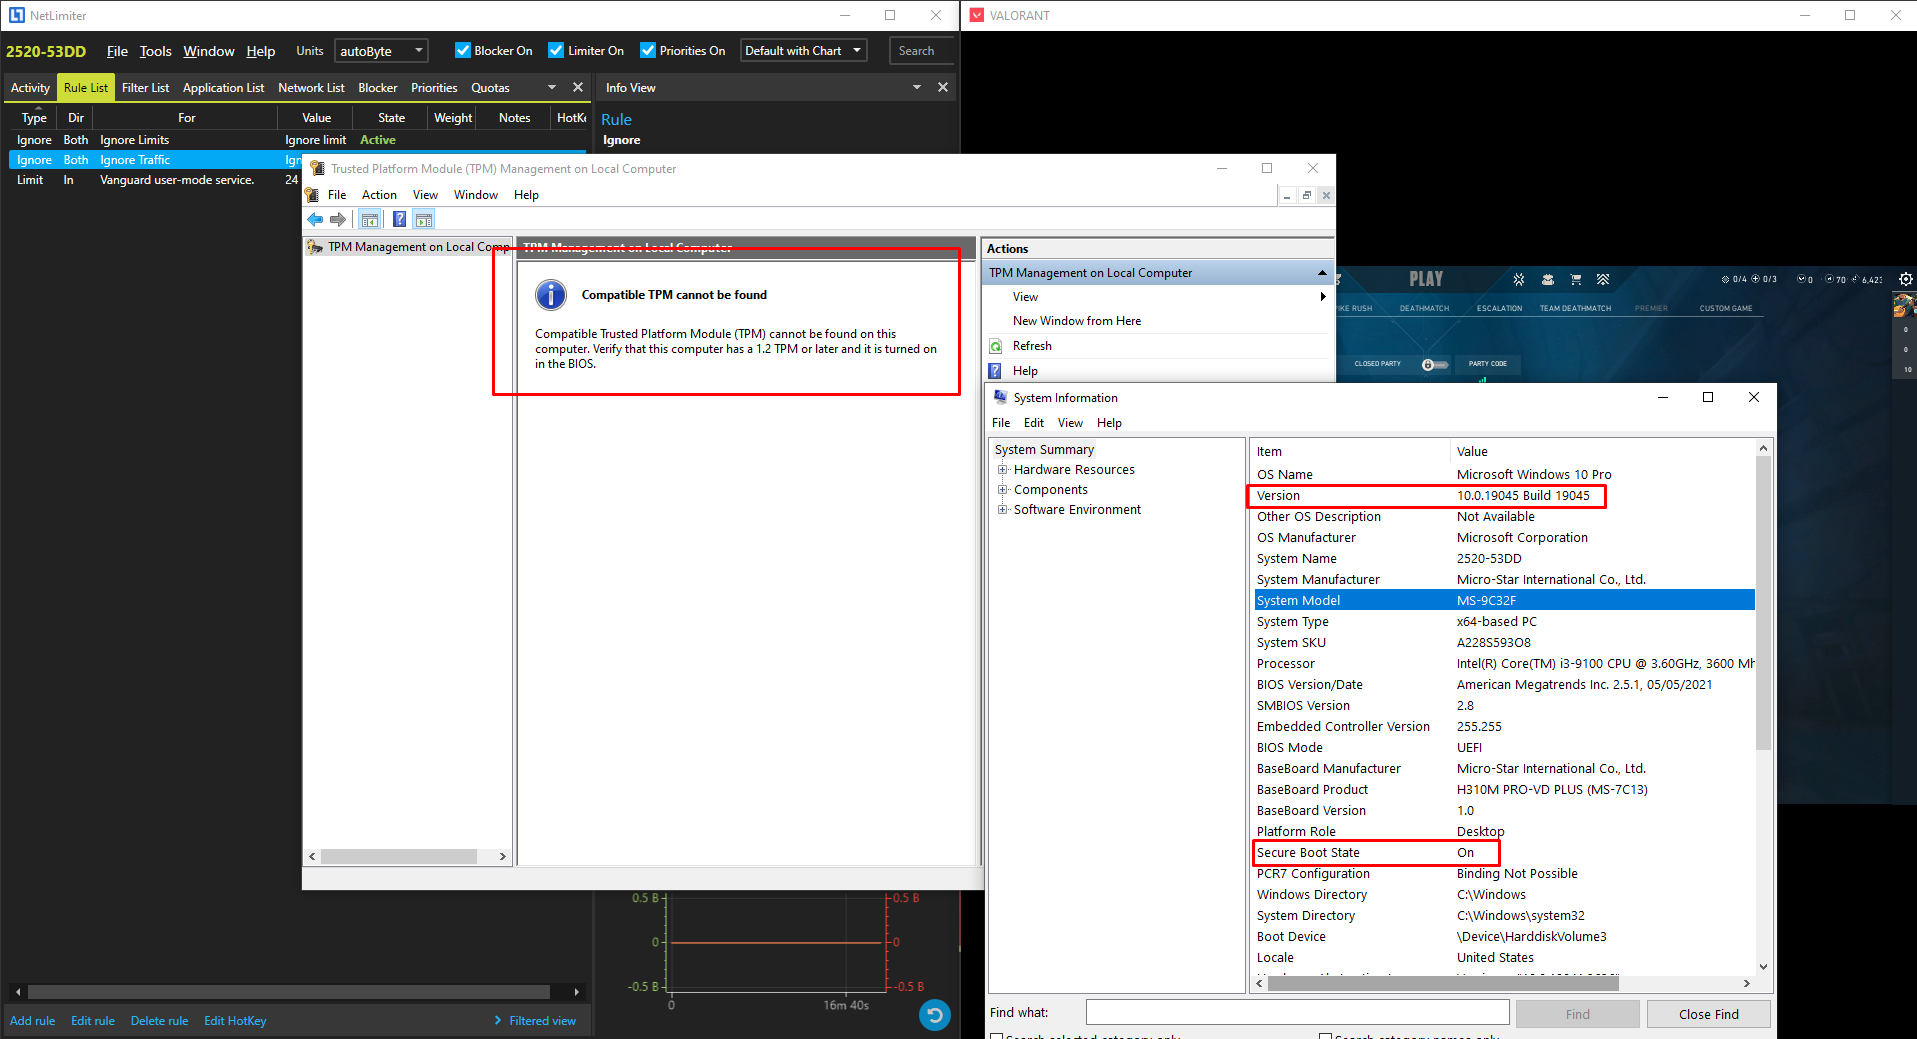Expand the View submenu arrow in Actions pane
The width and height of the screenshot is (1917, 1039).
tap(1323, 297)
